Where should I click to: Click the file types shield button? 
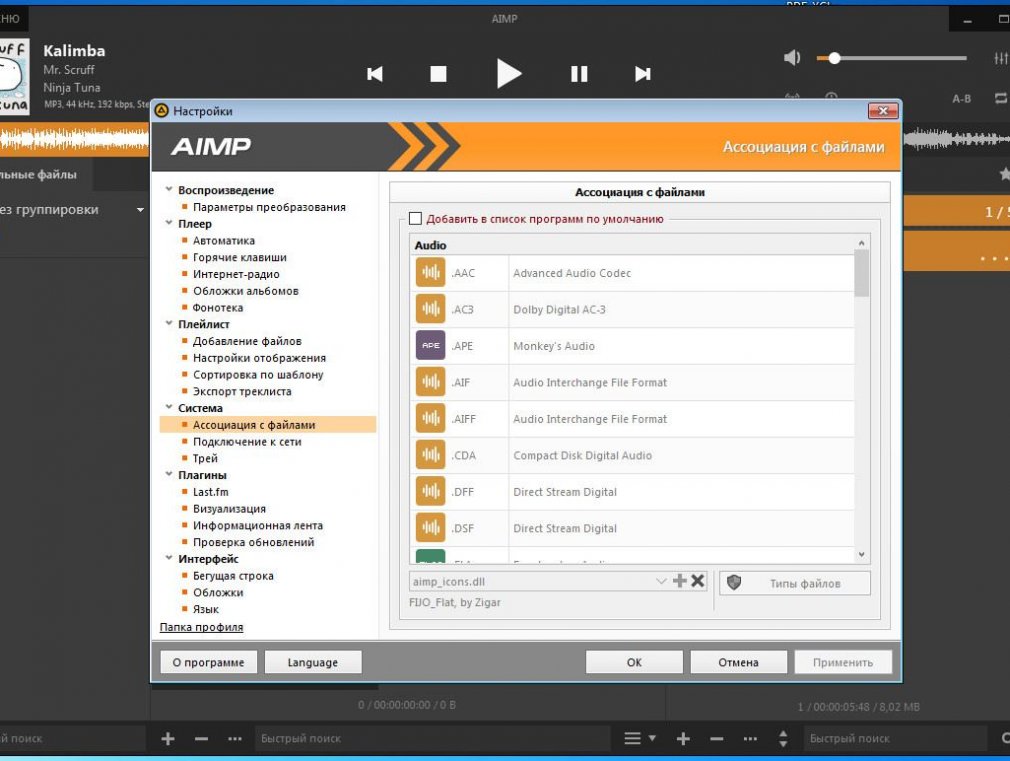[x=795, y=583]
